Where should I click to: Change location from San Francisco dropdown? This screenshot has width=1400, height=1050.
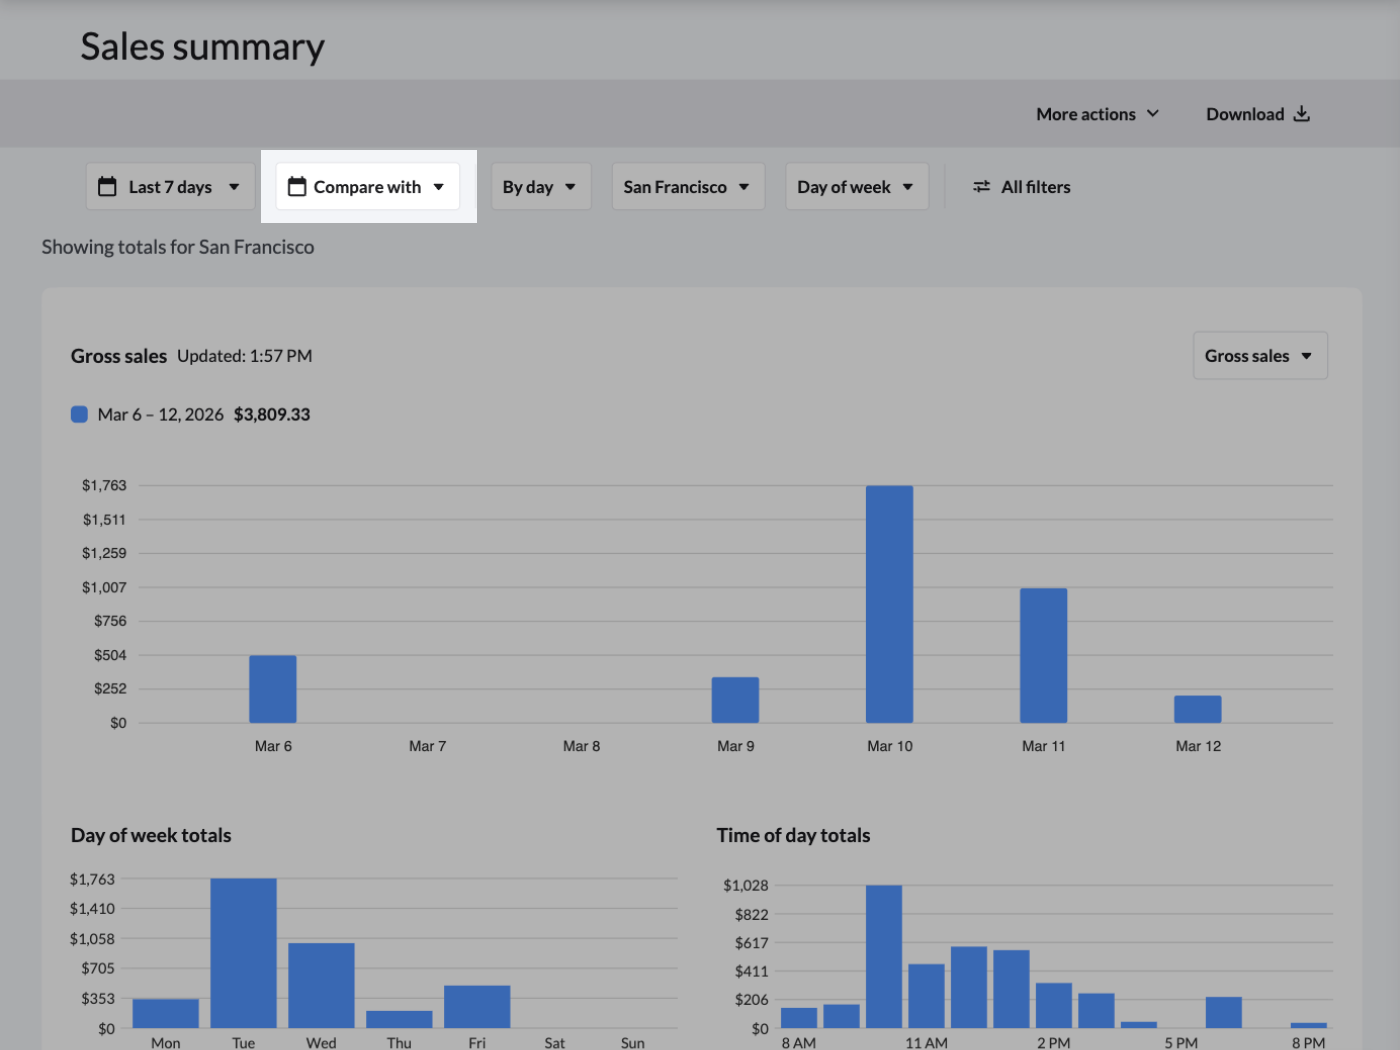pos(687,187)
